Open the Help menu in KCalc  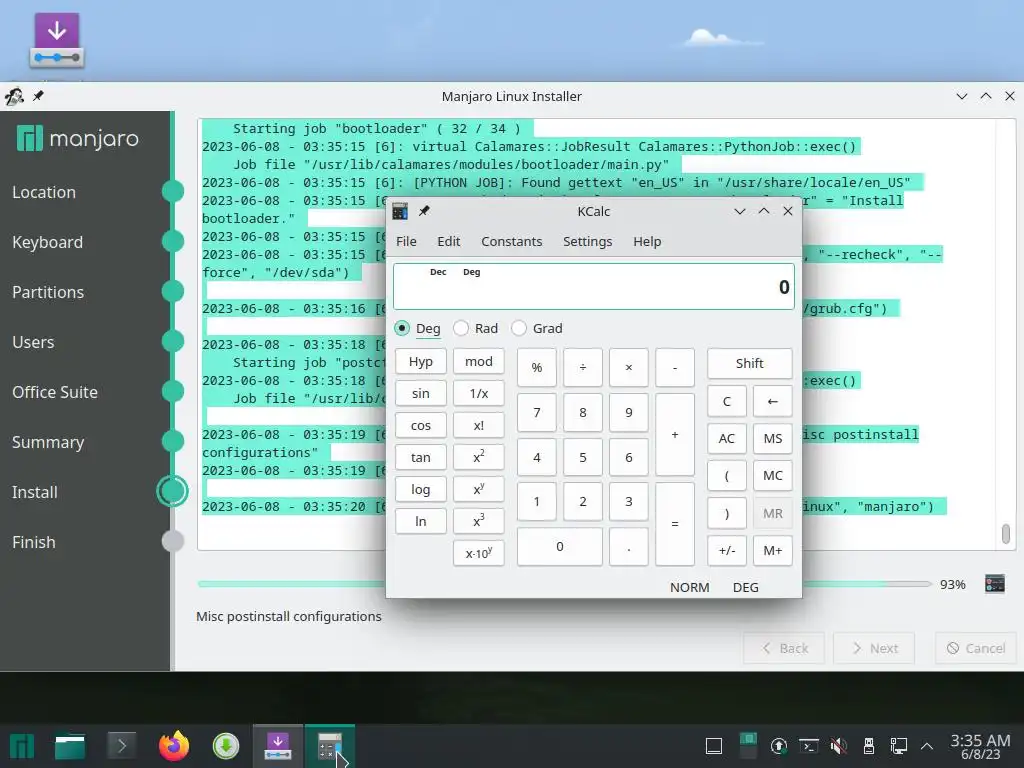(647, 242)
